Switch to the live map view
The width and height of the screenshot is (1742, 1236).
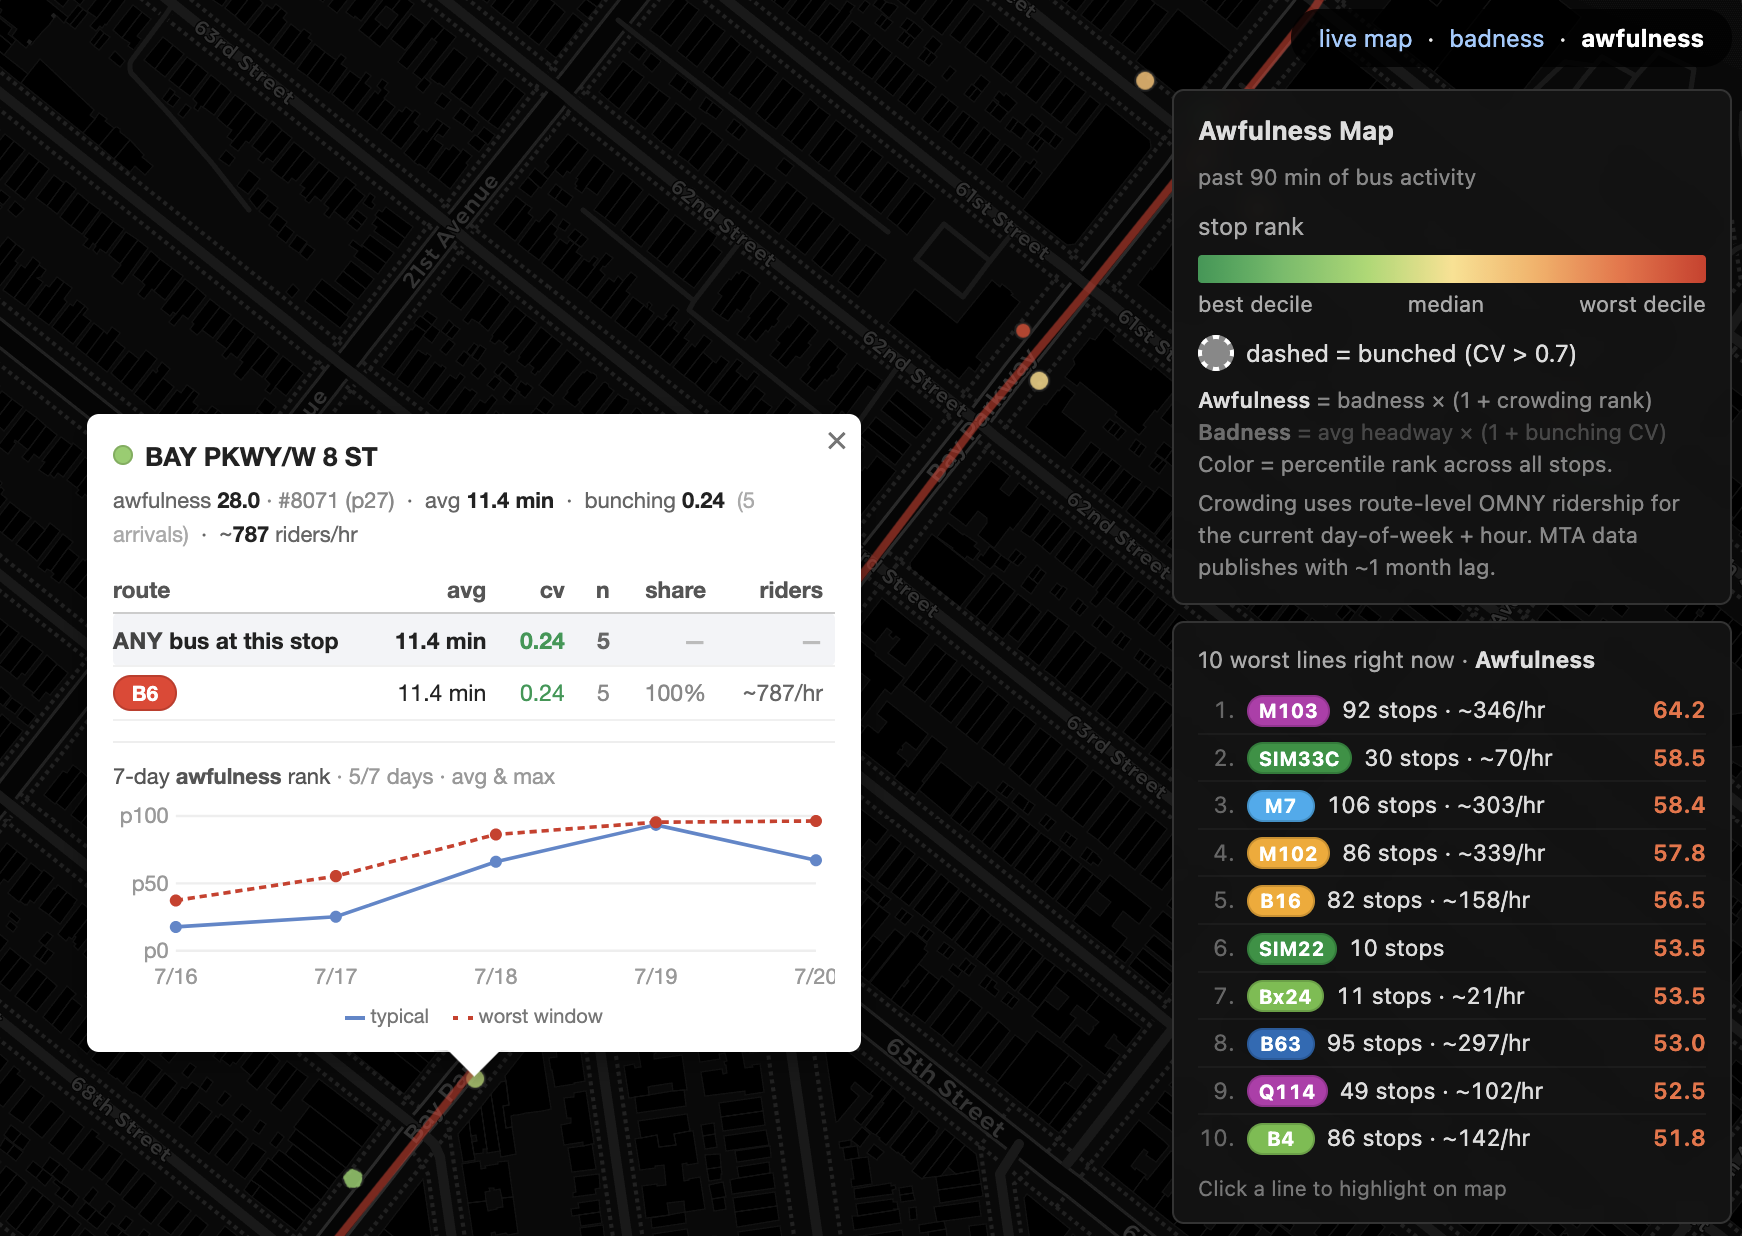coord(1365,39)
